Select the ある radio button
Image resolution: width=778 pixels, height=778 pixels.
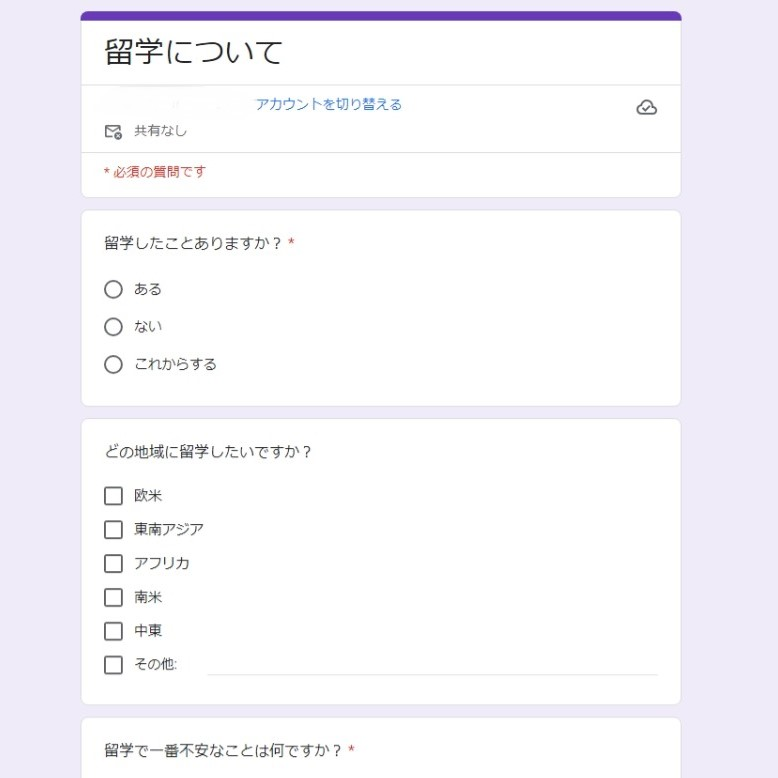pyautogui.click(x=113, y=289)
